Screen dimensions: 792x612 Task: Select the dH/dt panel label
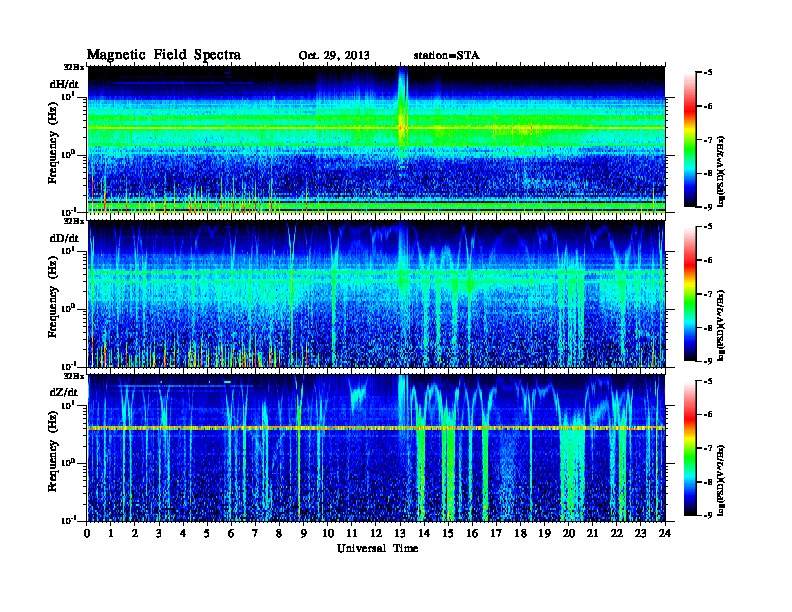(x=64, y=84)
